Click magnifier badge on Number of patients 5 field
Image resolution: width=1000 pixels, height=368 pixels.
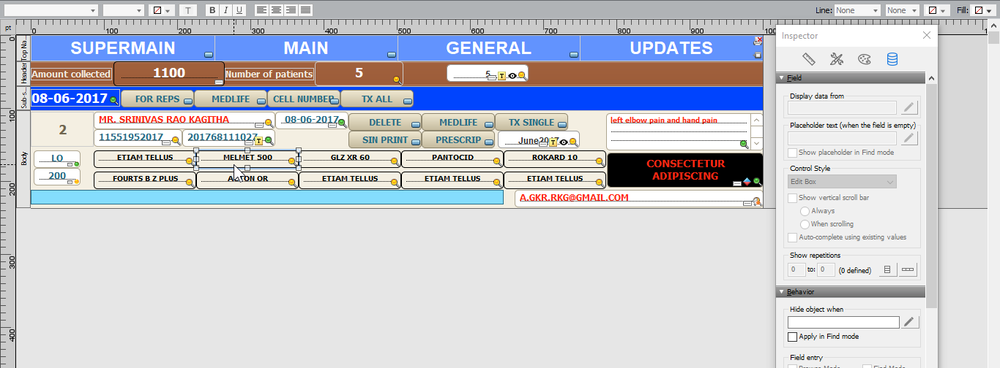coord(397,80)
